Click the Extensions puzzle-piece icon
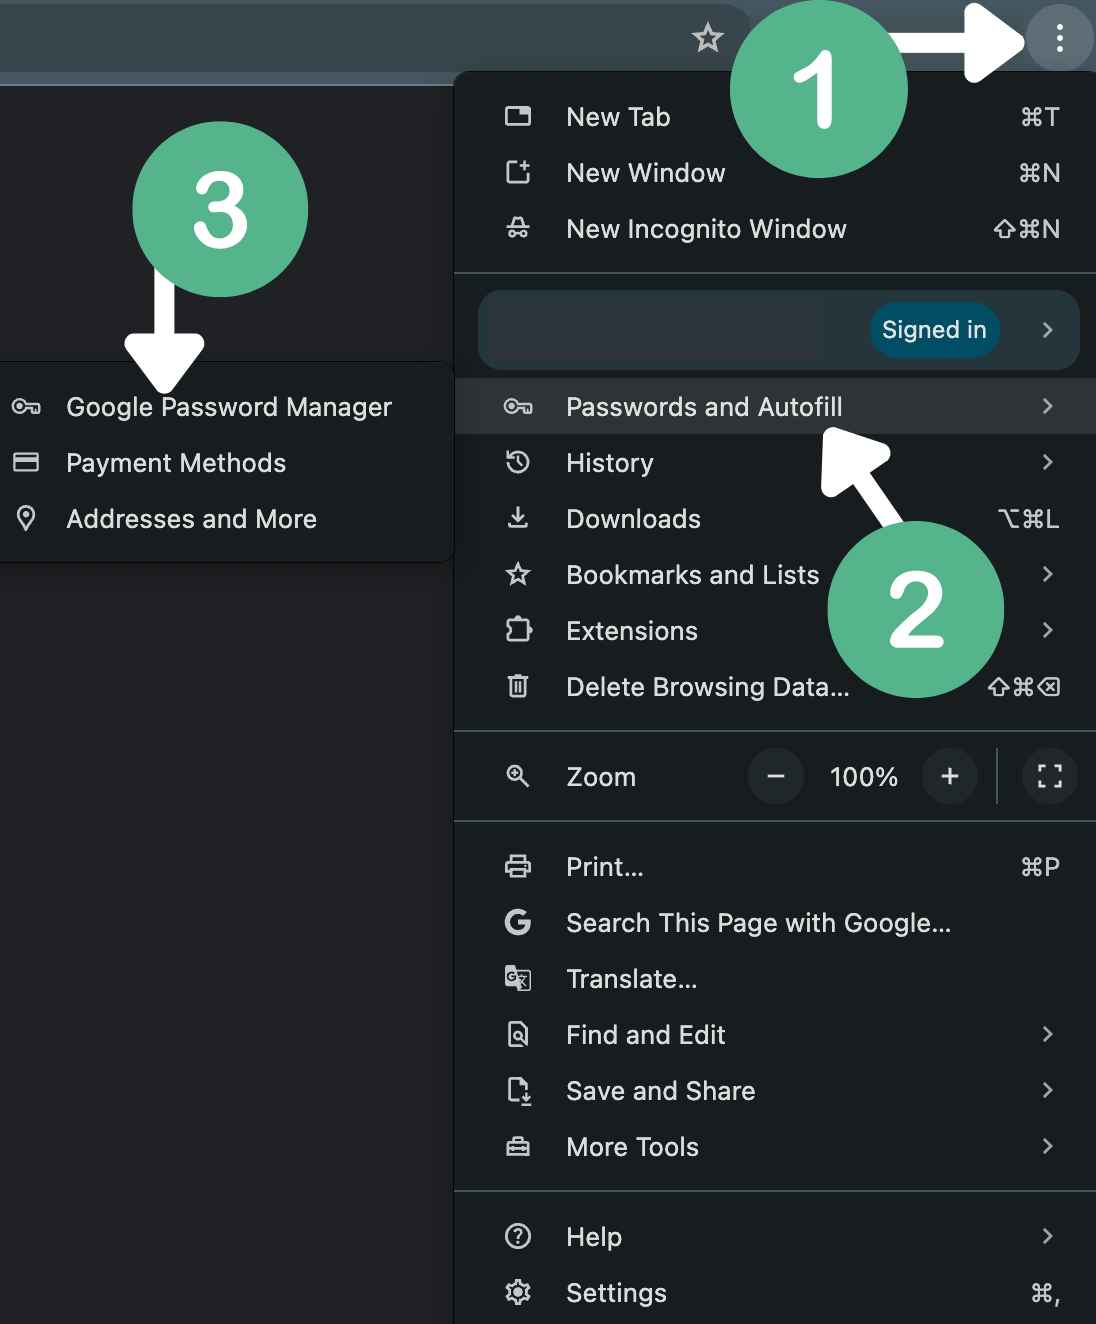 518,630
